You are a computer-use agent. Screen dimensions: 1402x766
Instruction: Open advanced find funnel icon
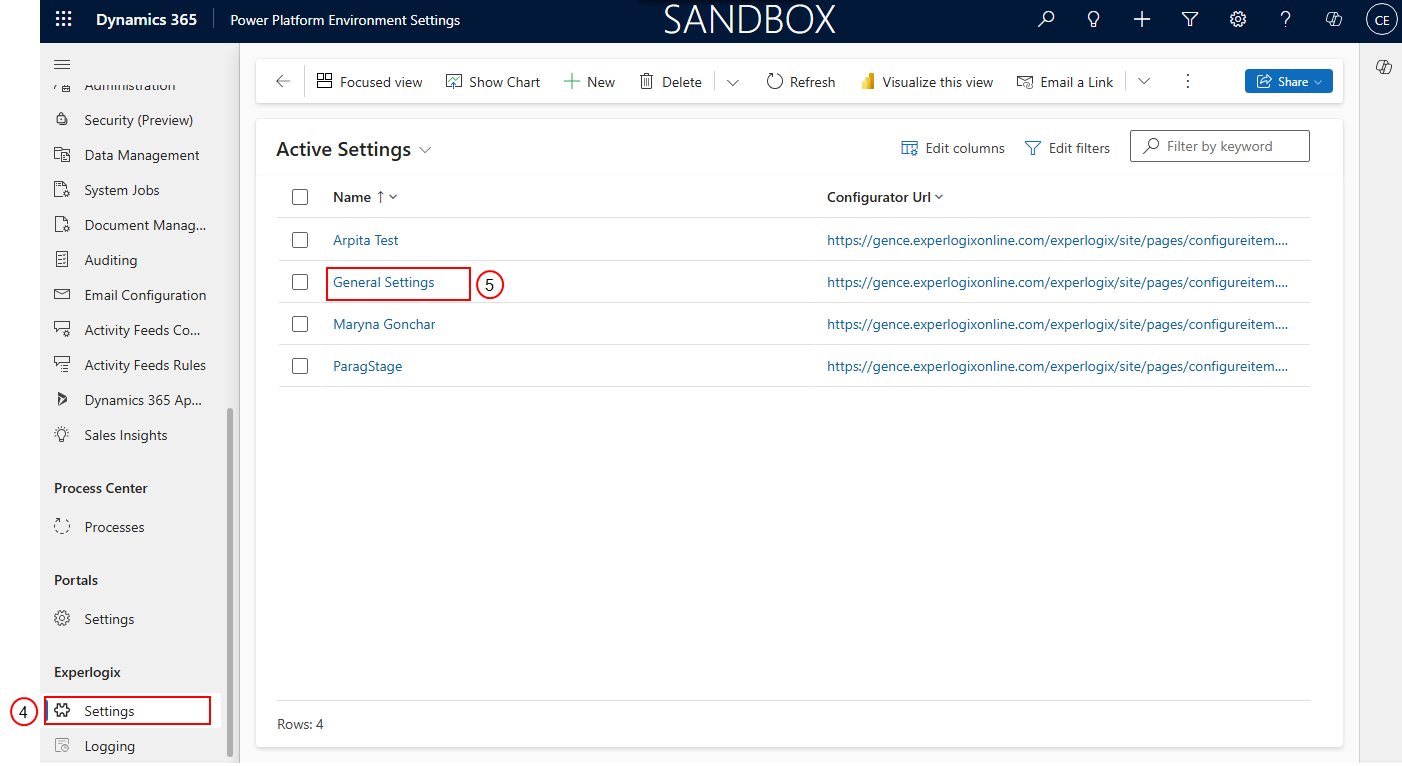point(1190,19)
